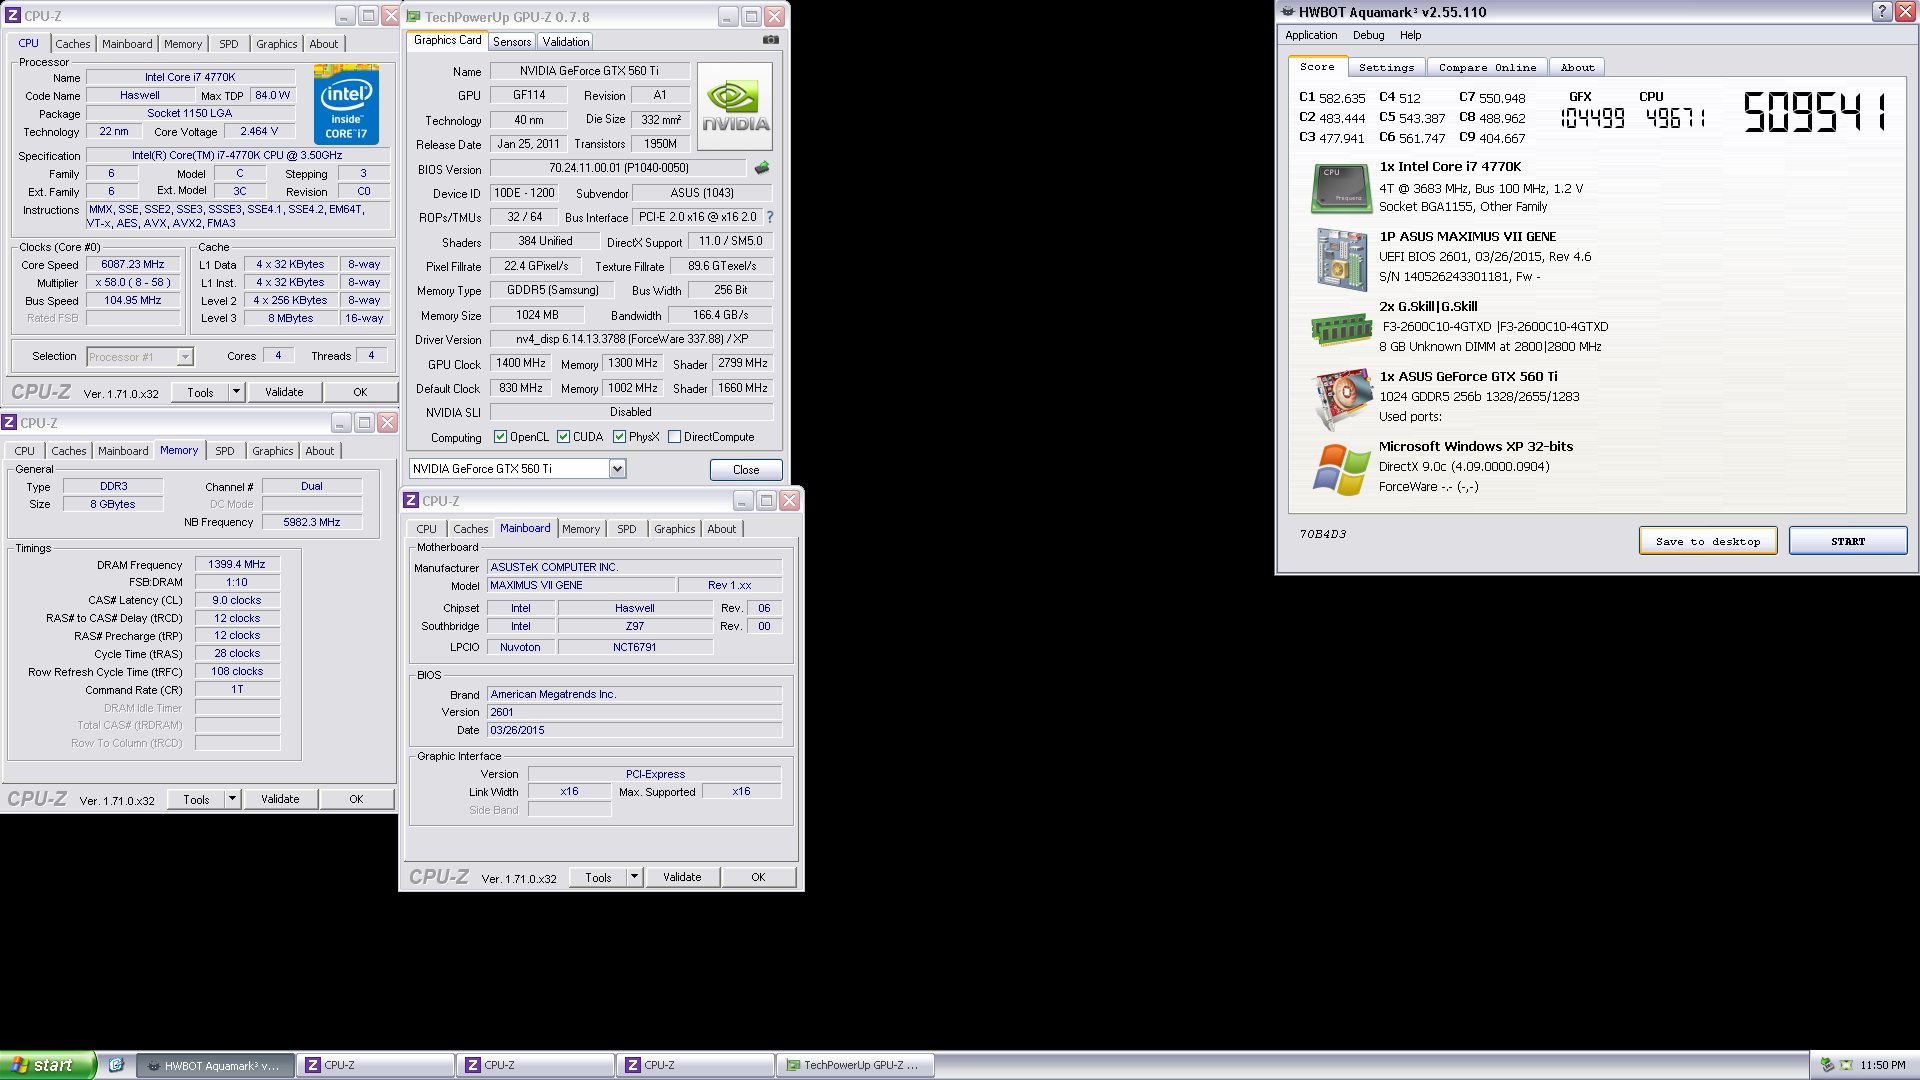This screenshot has width=1920, height=1080.
Task: Click Tools button in Memory CPU-Z window
Action: coord(196,799)
